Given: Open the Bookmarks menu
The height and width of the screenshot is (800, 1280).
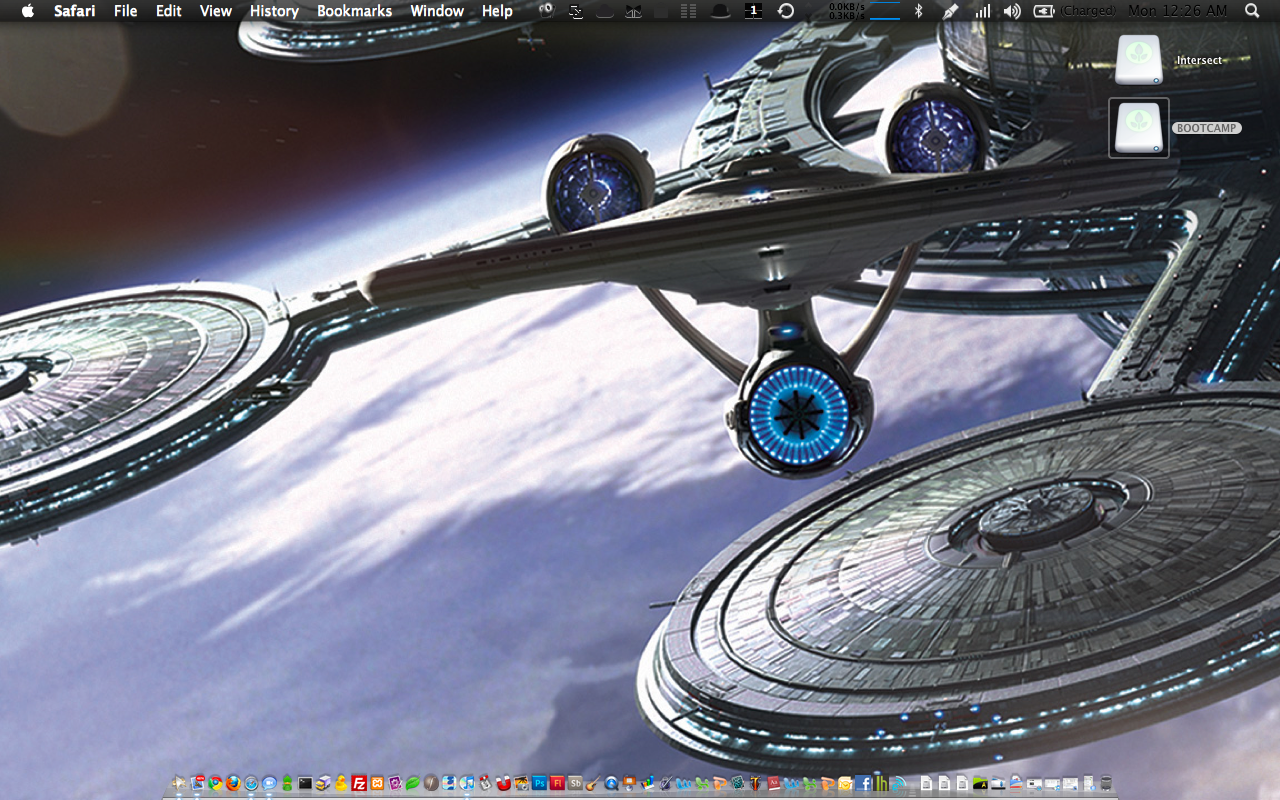Looking at the screenshot, I should click(354, 11).
